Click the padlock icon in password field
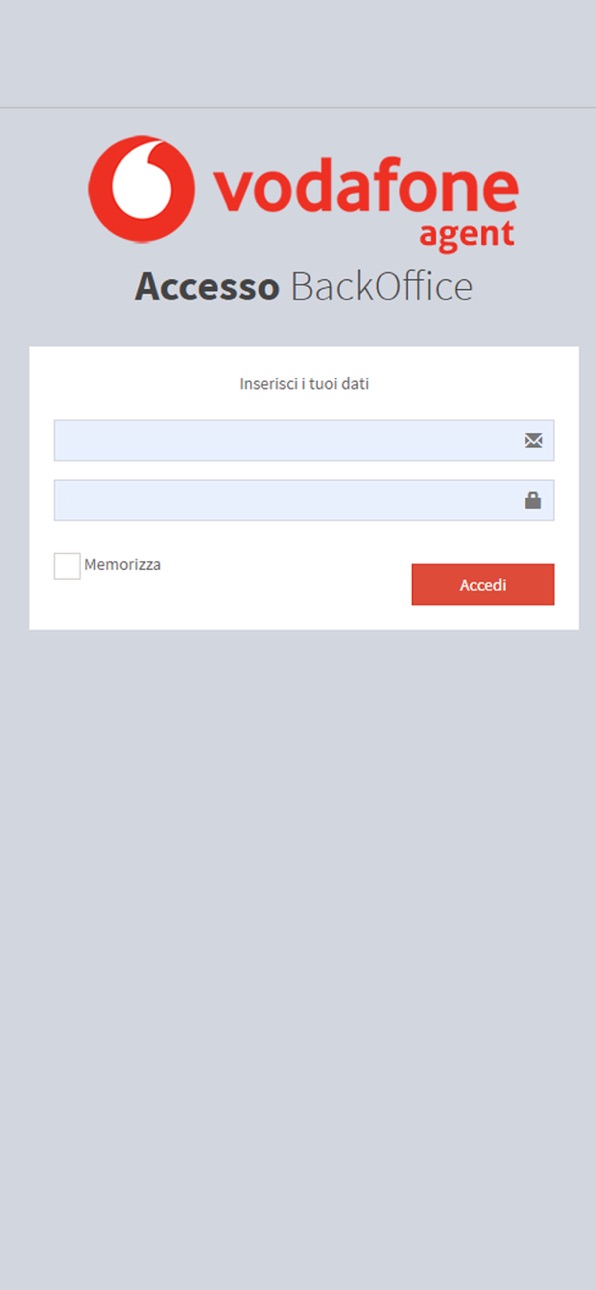The width and height of the screenshot is (596, 1290). pos(533,500)
